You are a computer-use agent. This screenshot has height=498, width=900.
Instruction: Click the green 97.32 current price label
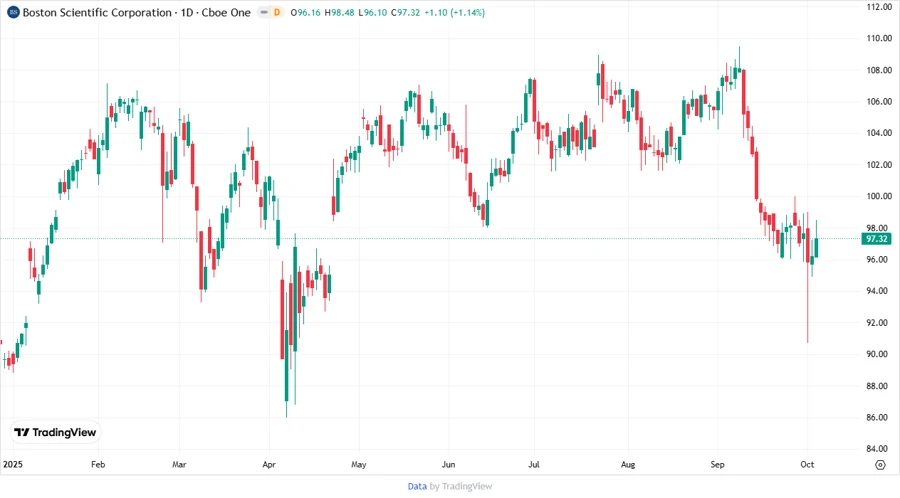point(877,239)
